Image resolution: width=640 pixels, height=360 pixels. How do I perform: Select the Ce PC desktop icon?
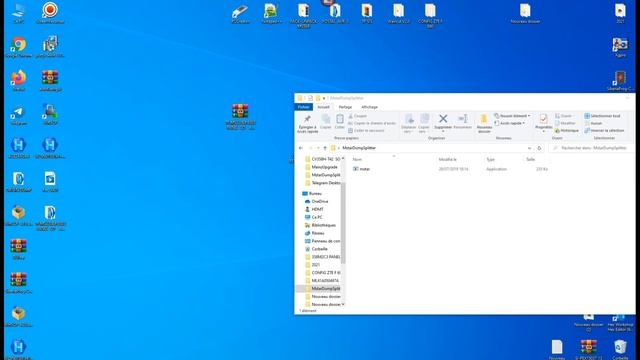18,13
